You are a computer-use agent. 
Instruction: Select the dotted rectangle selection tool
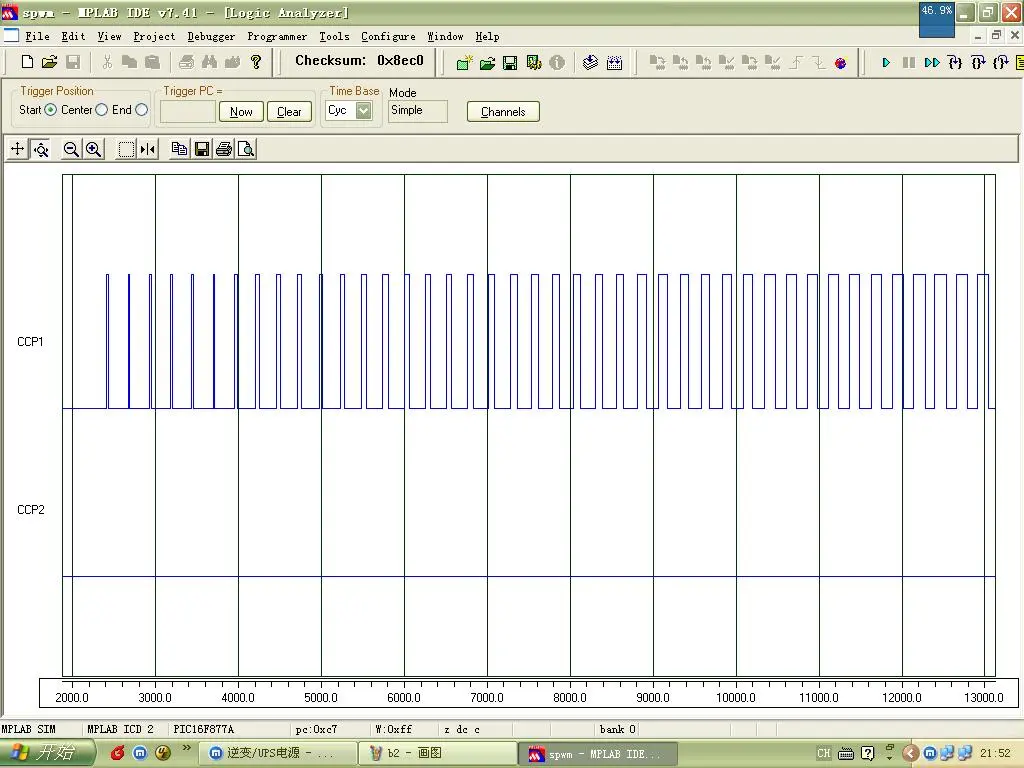(x=125, y=149)
